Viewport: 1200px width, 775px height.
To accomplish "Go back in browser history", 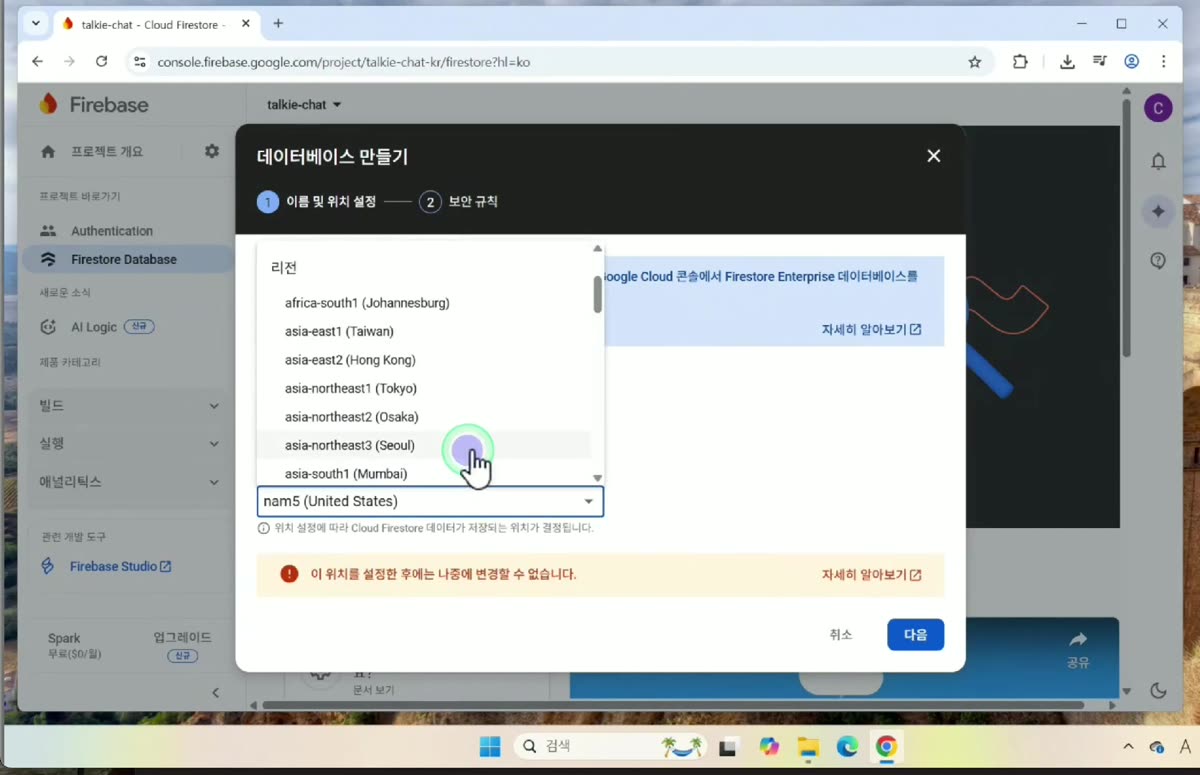I will tap(38, 62).
